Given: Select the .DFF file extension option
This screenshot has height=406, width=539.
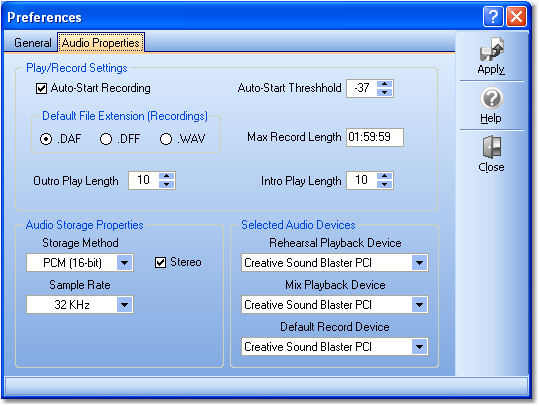Looking at the screenshot, I should tap(106, 139).
